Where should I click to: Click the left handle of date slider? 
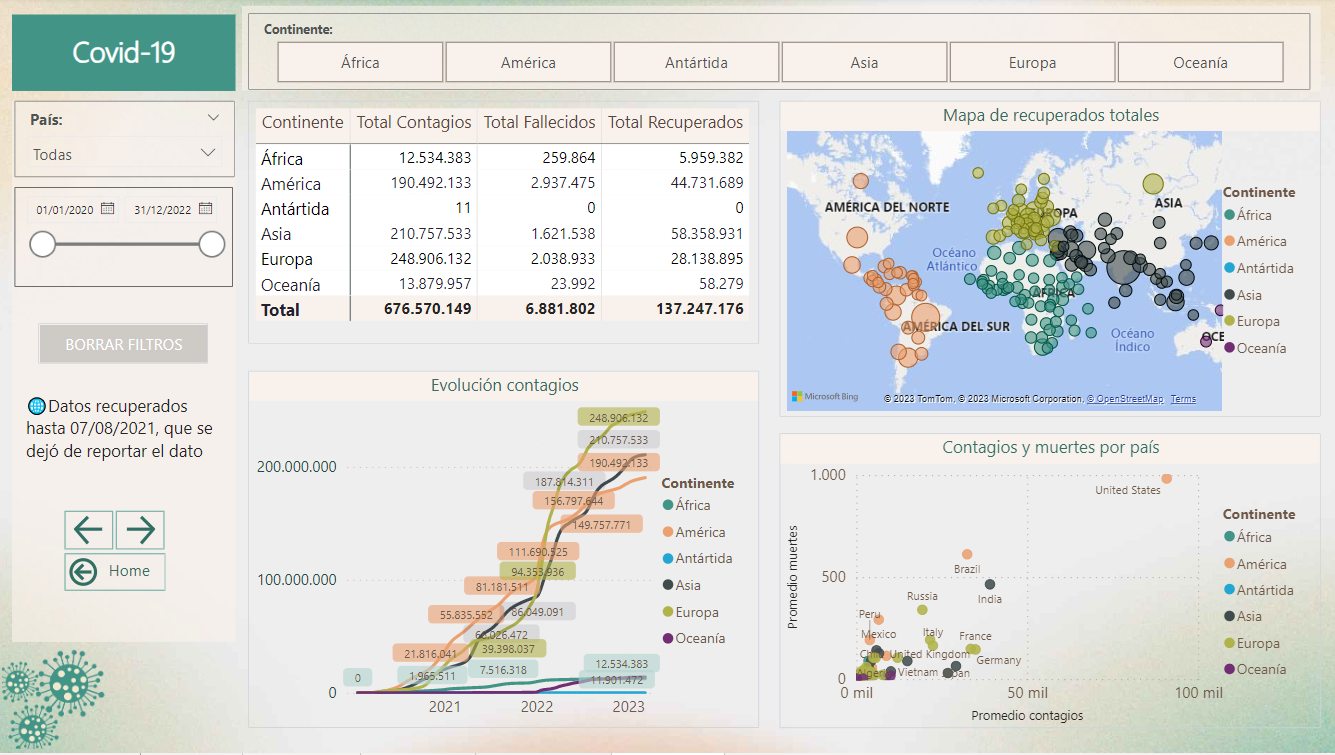43,244
